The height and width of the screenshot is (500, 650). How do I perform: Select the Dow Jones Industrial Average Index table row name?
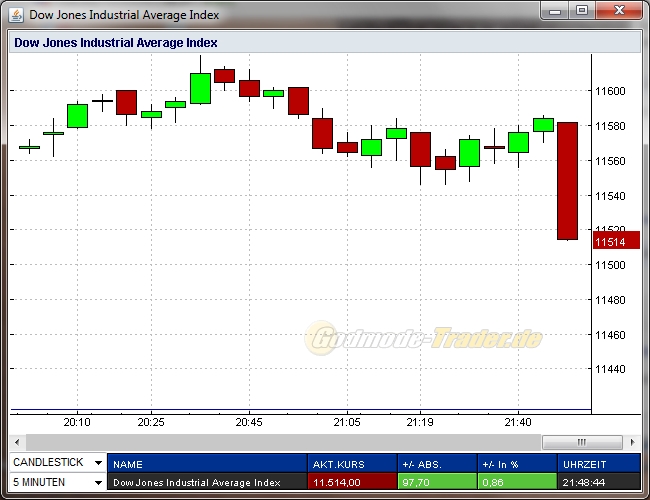[x=207, y=482]
